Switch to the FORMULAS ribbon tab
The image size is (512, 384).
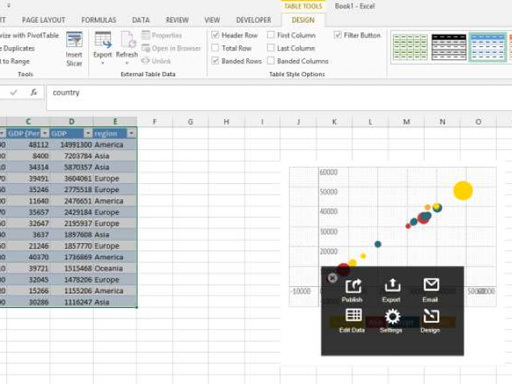99,20
